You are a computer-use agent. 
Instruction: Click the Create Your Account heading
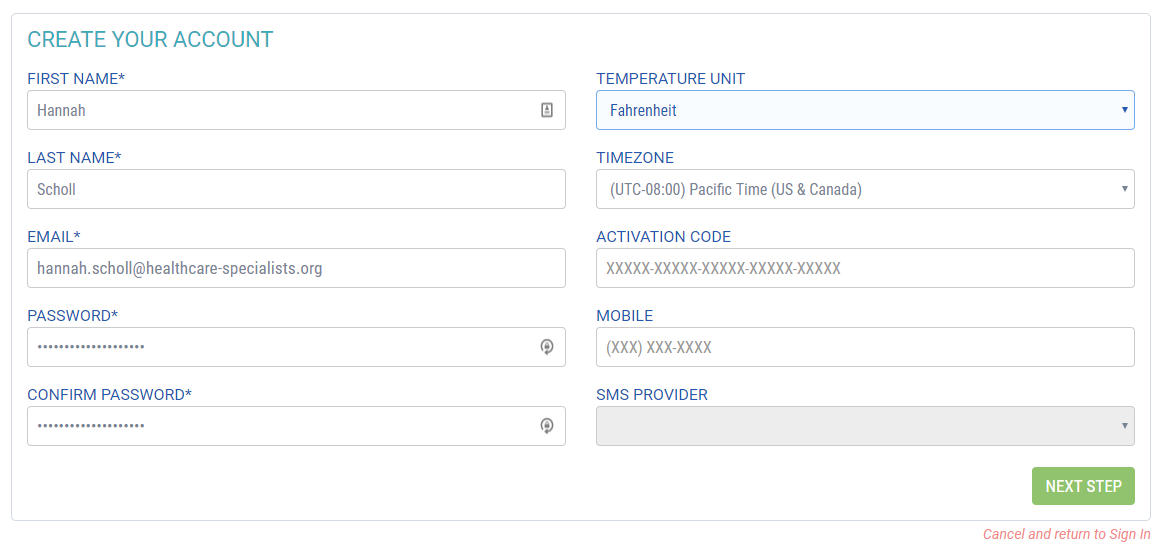150,40
